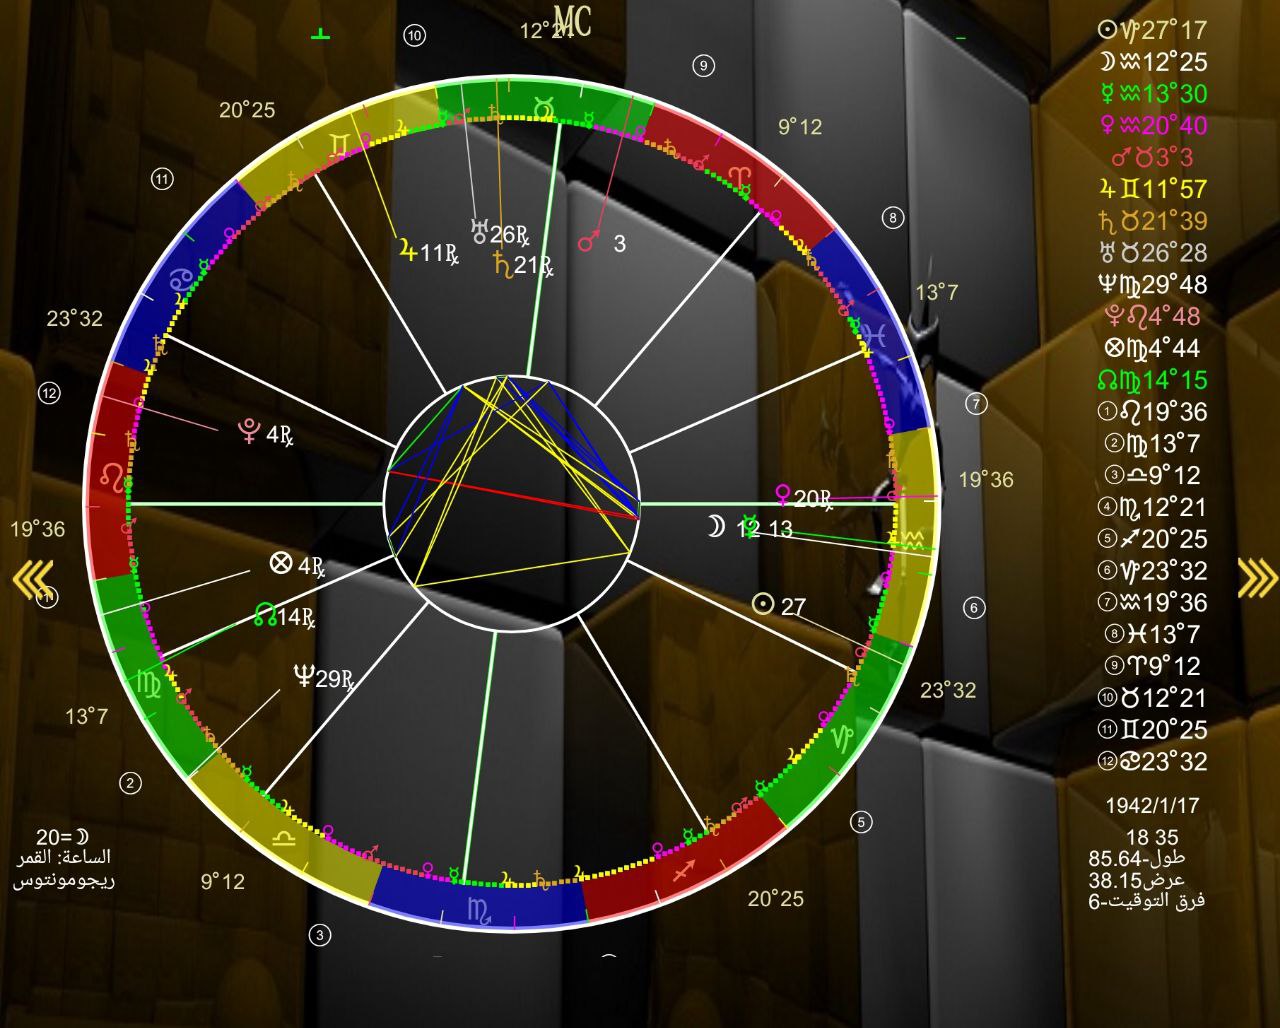Click the Venus glyph labeled 20 retrograde
The width and height of the screenshot is (1280, 1028).
coord(783,496)
